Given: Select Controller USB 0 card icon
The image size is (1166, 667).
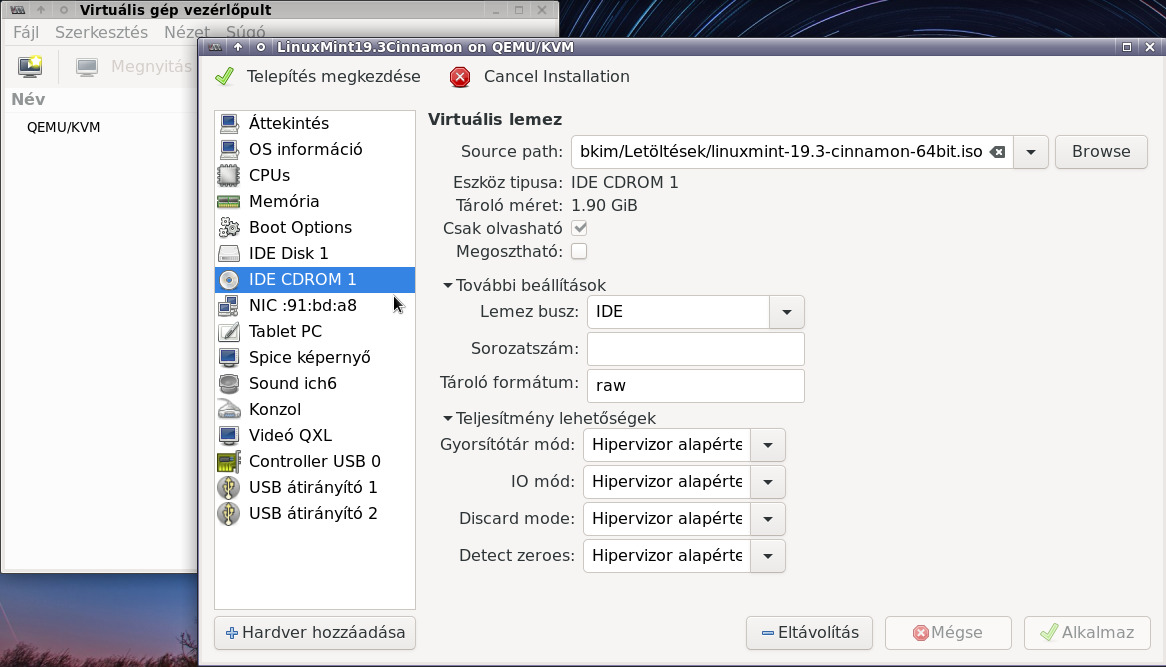Looking at the screenshot, I should tap(229, 462).
